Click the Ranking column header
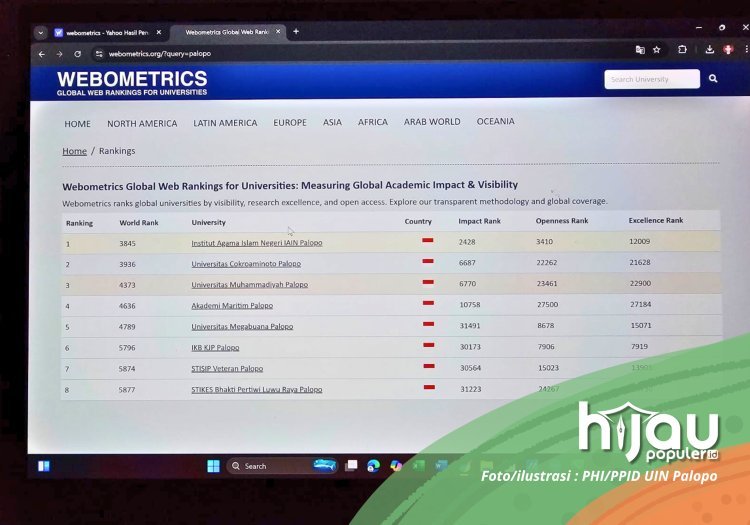The height and width of the screenshot is (525, 750). click(79, 223)
